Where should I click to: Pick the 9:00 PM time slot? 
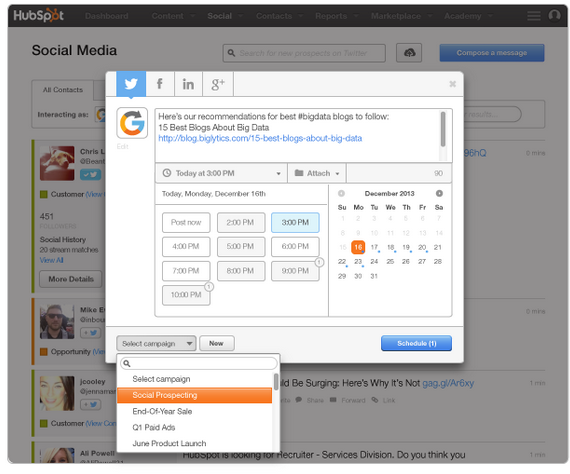(x=295, y=271)
